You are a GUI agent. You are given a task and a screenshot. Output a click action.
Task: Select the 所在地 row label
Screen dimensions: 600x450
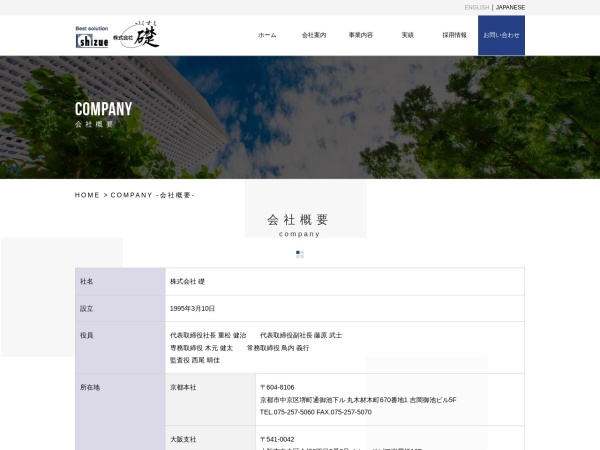tap(90, 387)
